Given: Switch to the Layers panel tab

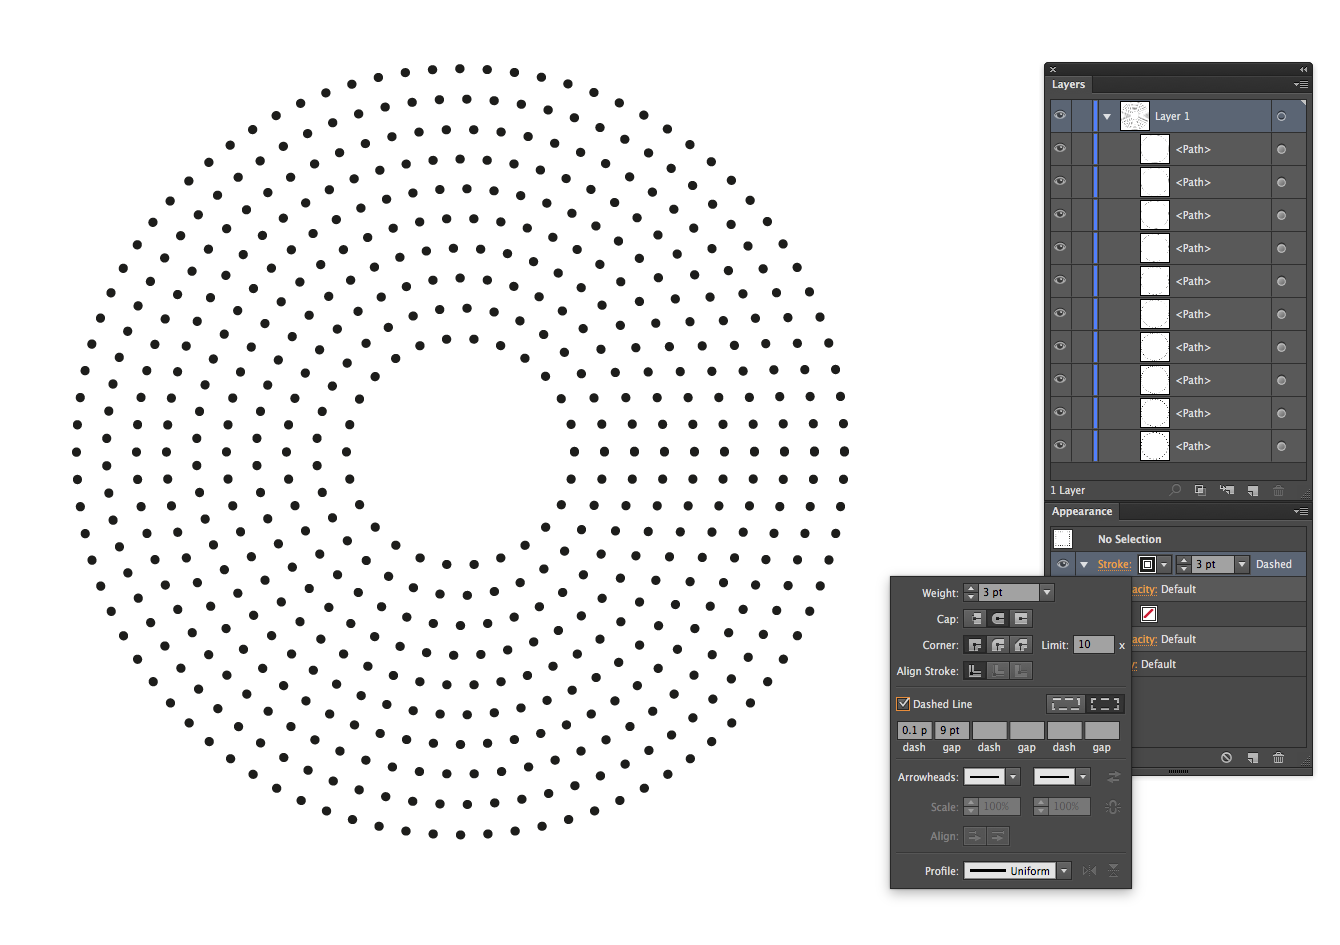Looking at the screenshot, I should coord(1068,85).
